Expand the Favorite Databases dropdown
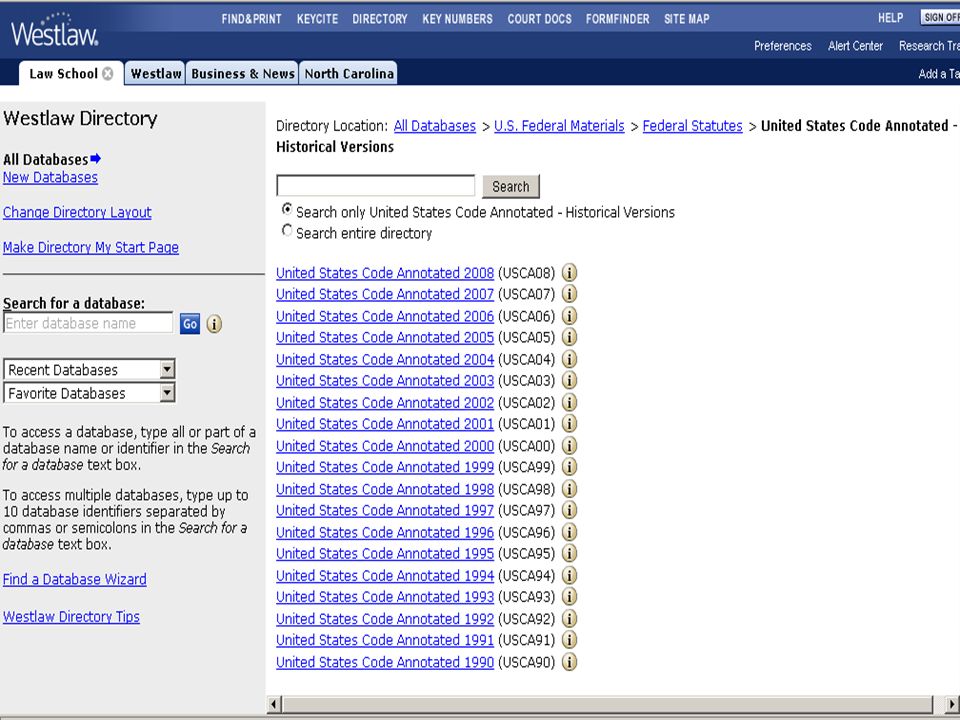This screenshot has width=960, height=720. tap(167, 392)
